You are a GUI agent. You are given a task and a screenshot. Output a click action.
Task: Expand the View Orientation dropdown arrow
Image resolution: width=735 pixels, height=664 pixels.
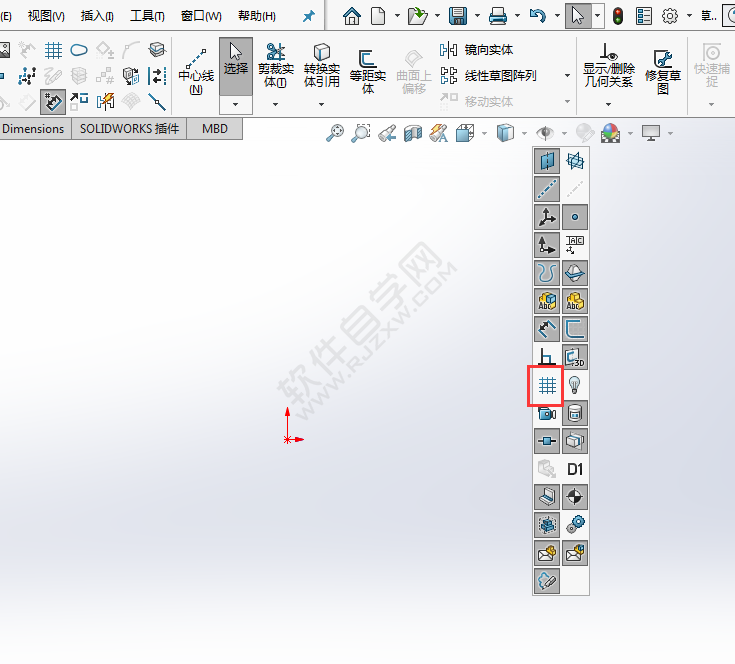point(484,134)
